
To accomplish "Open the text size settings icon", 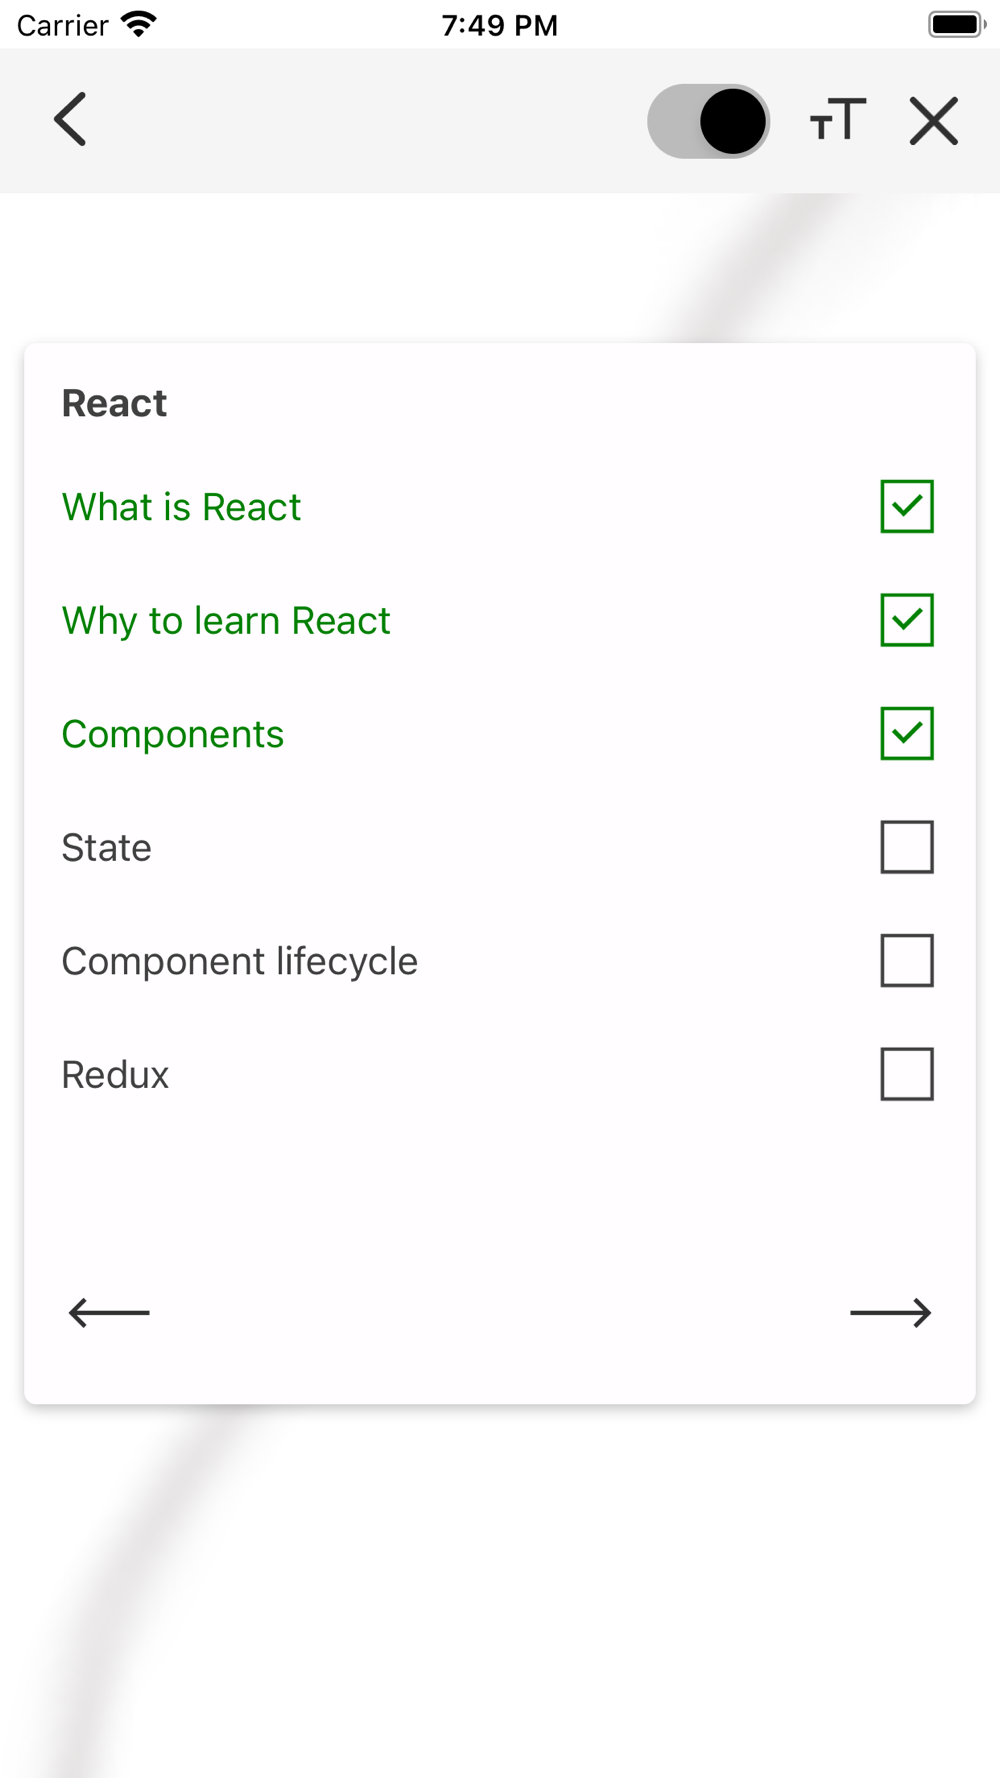I will coord(837,120).
